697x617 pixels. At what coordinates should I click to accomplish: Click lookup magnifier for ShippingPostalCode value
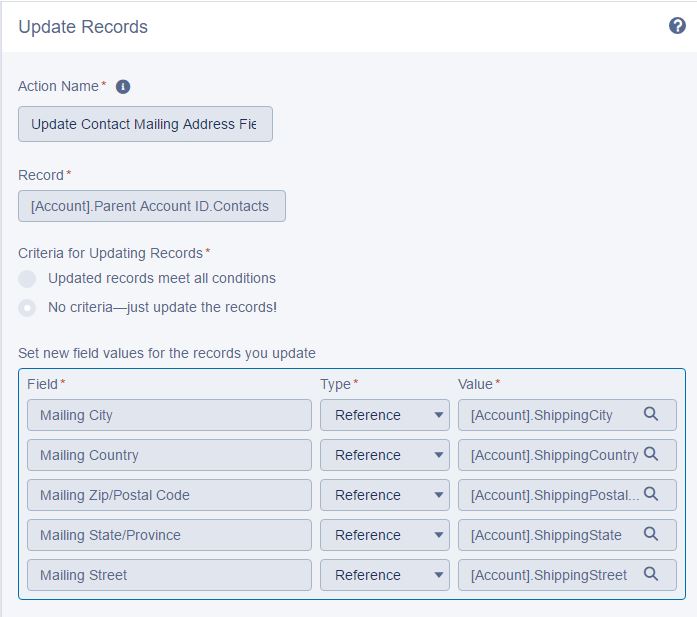click(x=651, y=494)
